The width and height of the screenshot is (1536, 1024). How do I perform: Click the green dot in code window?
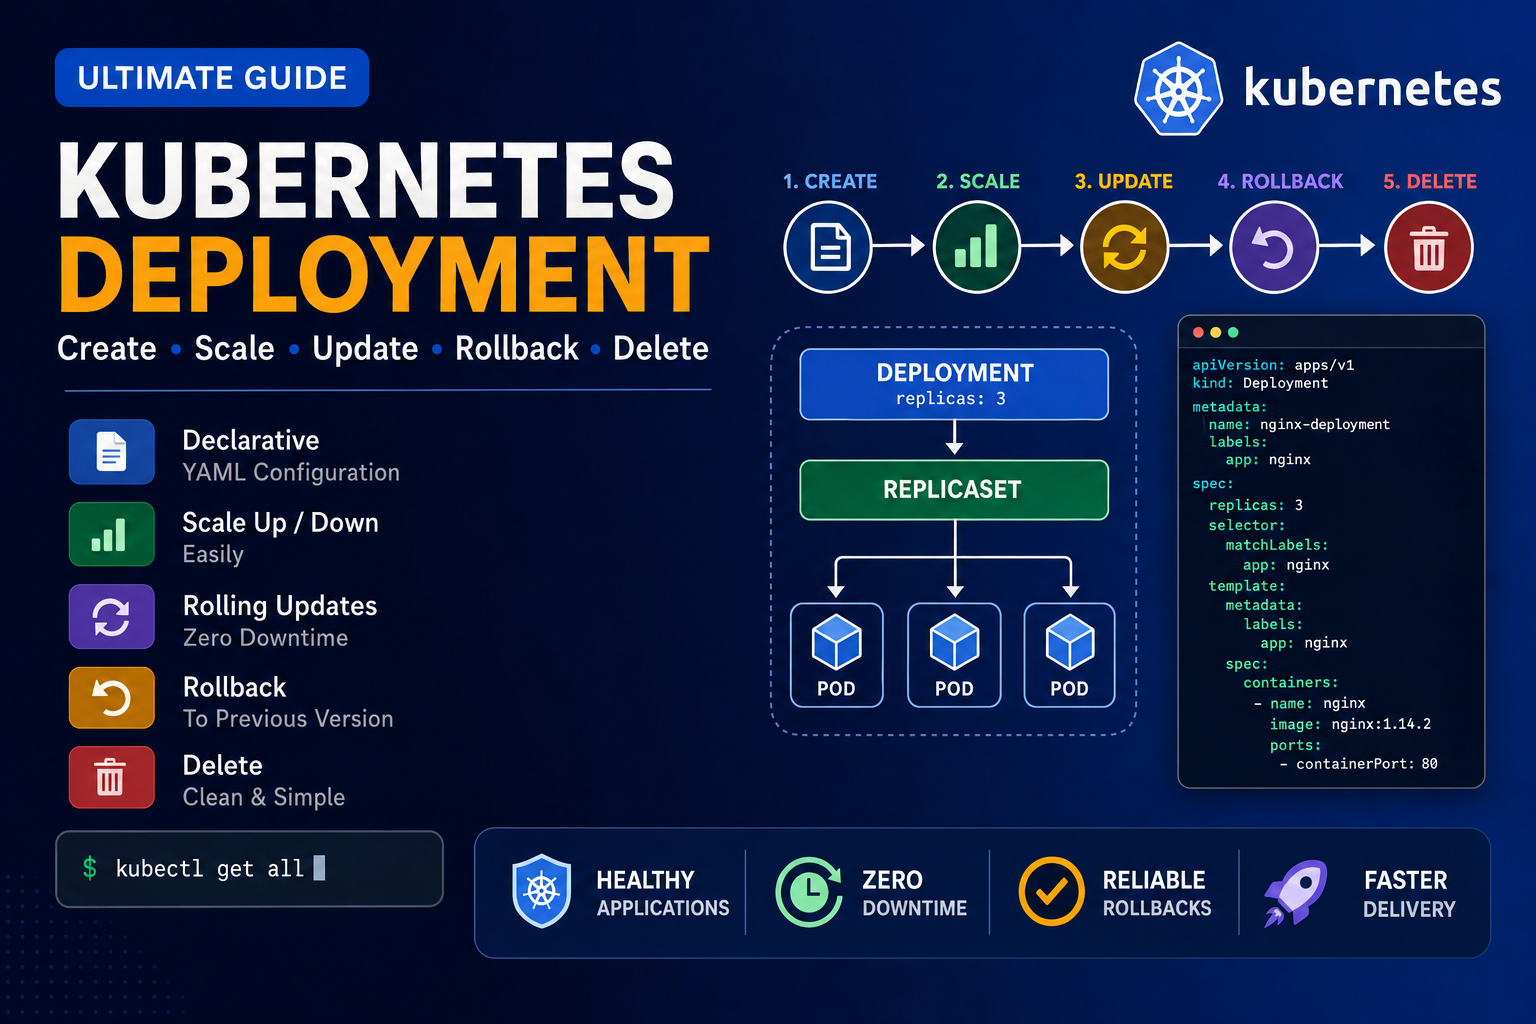click(1233, 332)
